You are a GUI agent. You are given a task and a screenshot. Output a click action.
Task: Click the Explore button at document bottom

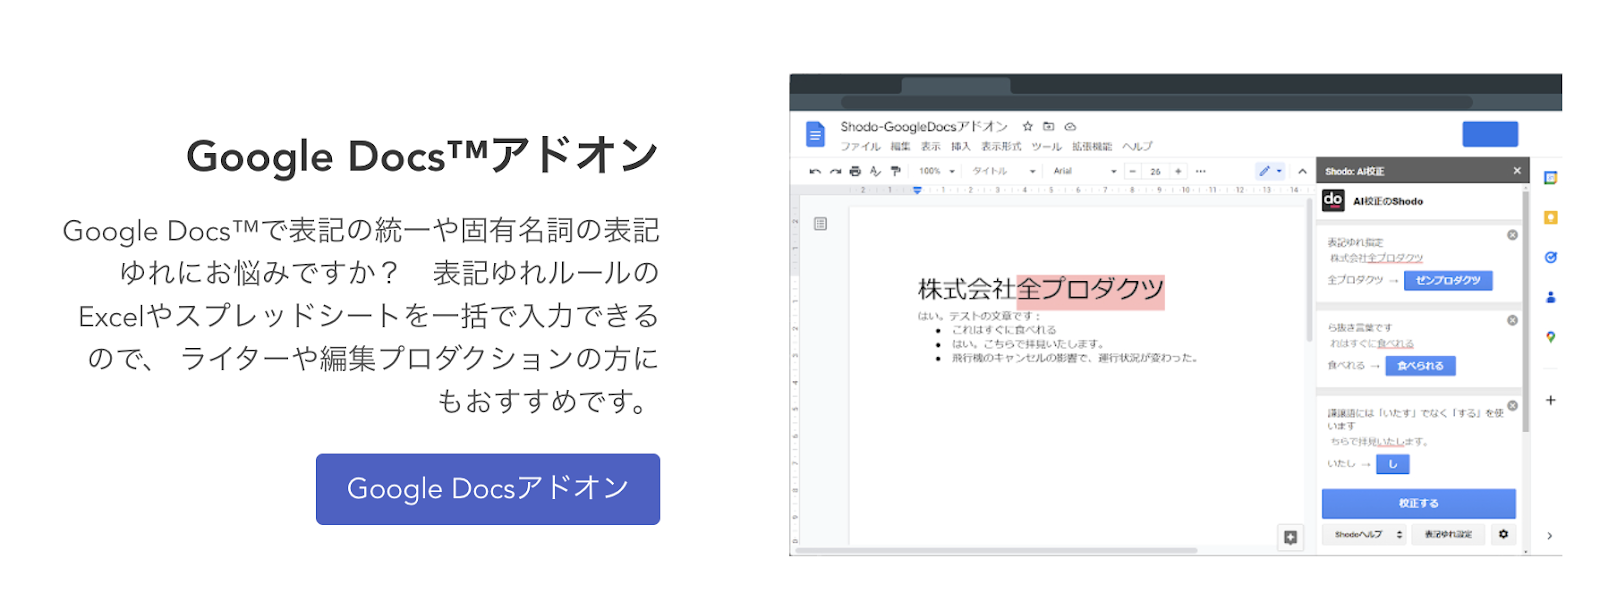(x=1291, y=537)
